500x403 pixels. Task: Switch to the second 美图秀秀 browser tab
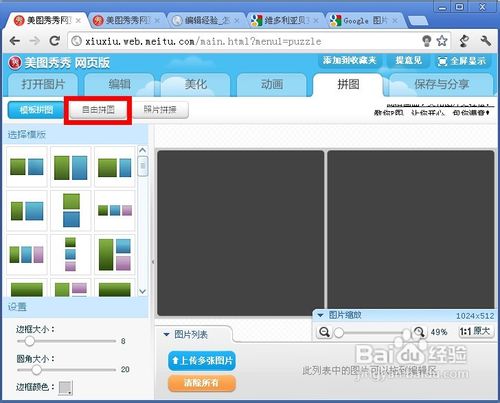127,21
